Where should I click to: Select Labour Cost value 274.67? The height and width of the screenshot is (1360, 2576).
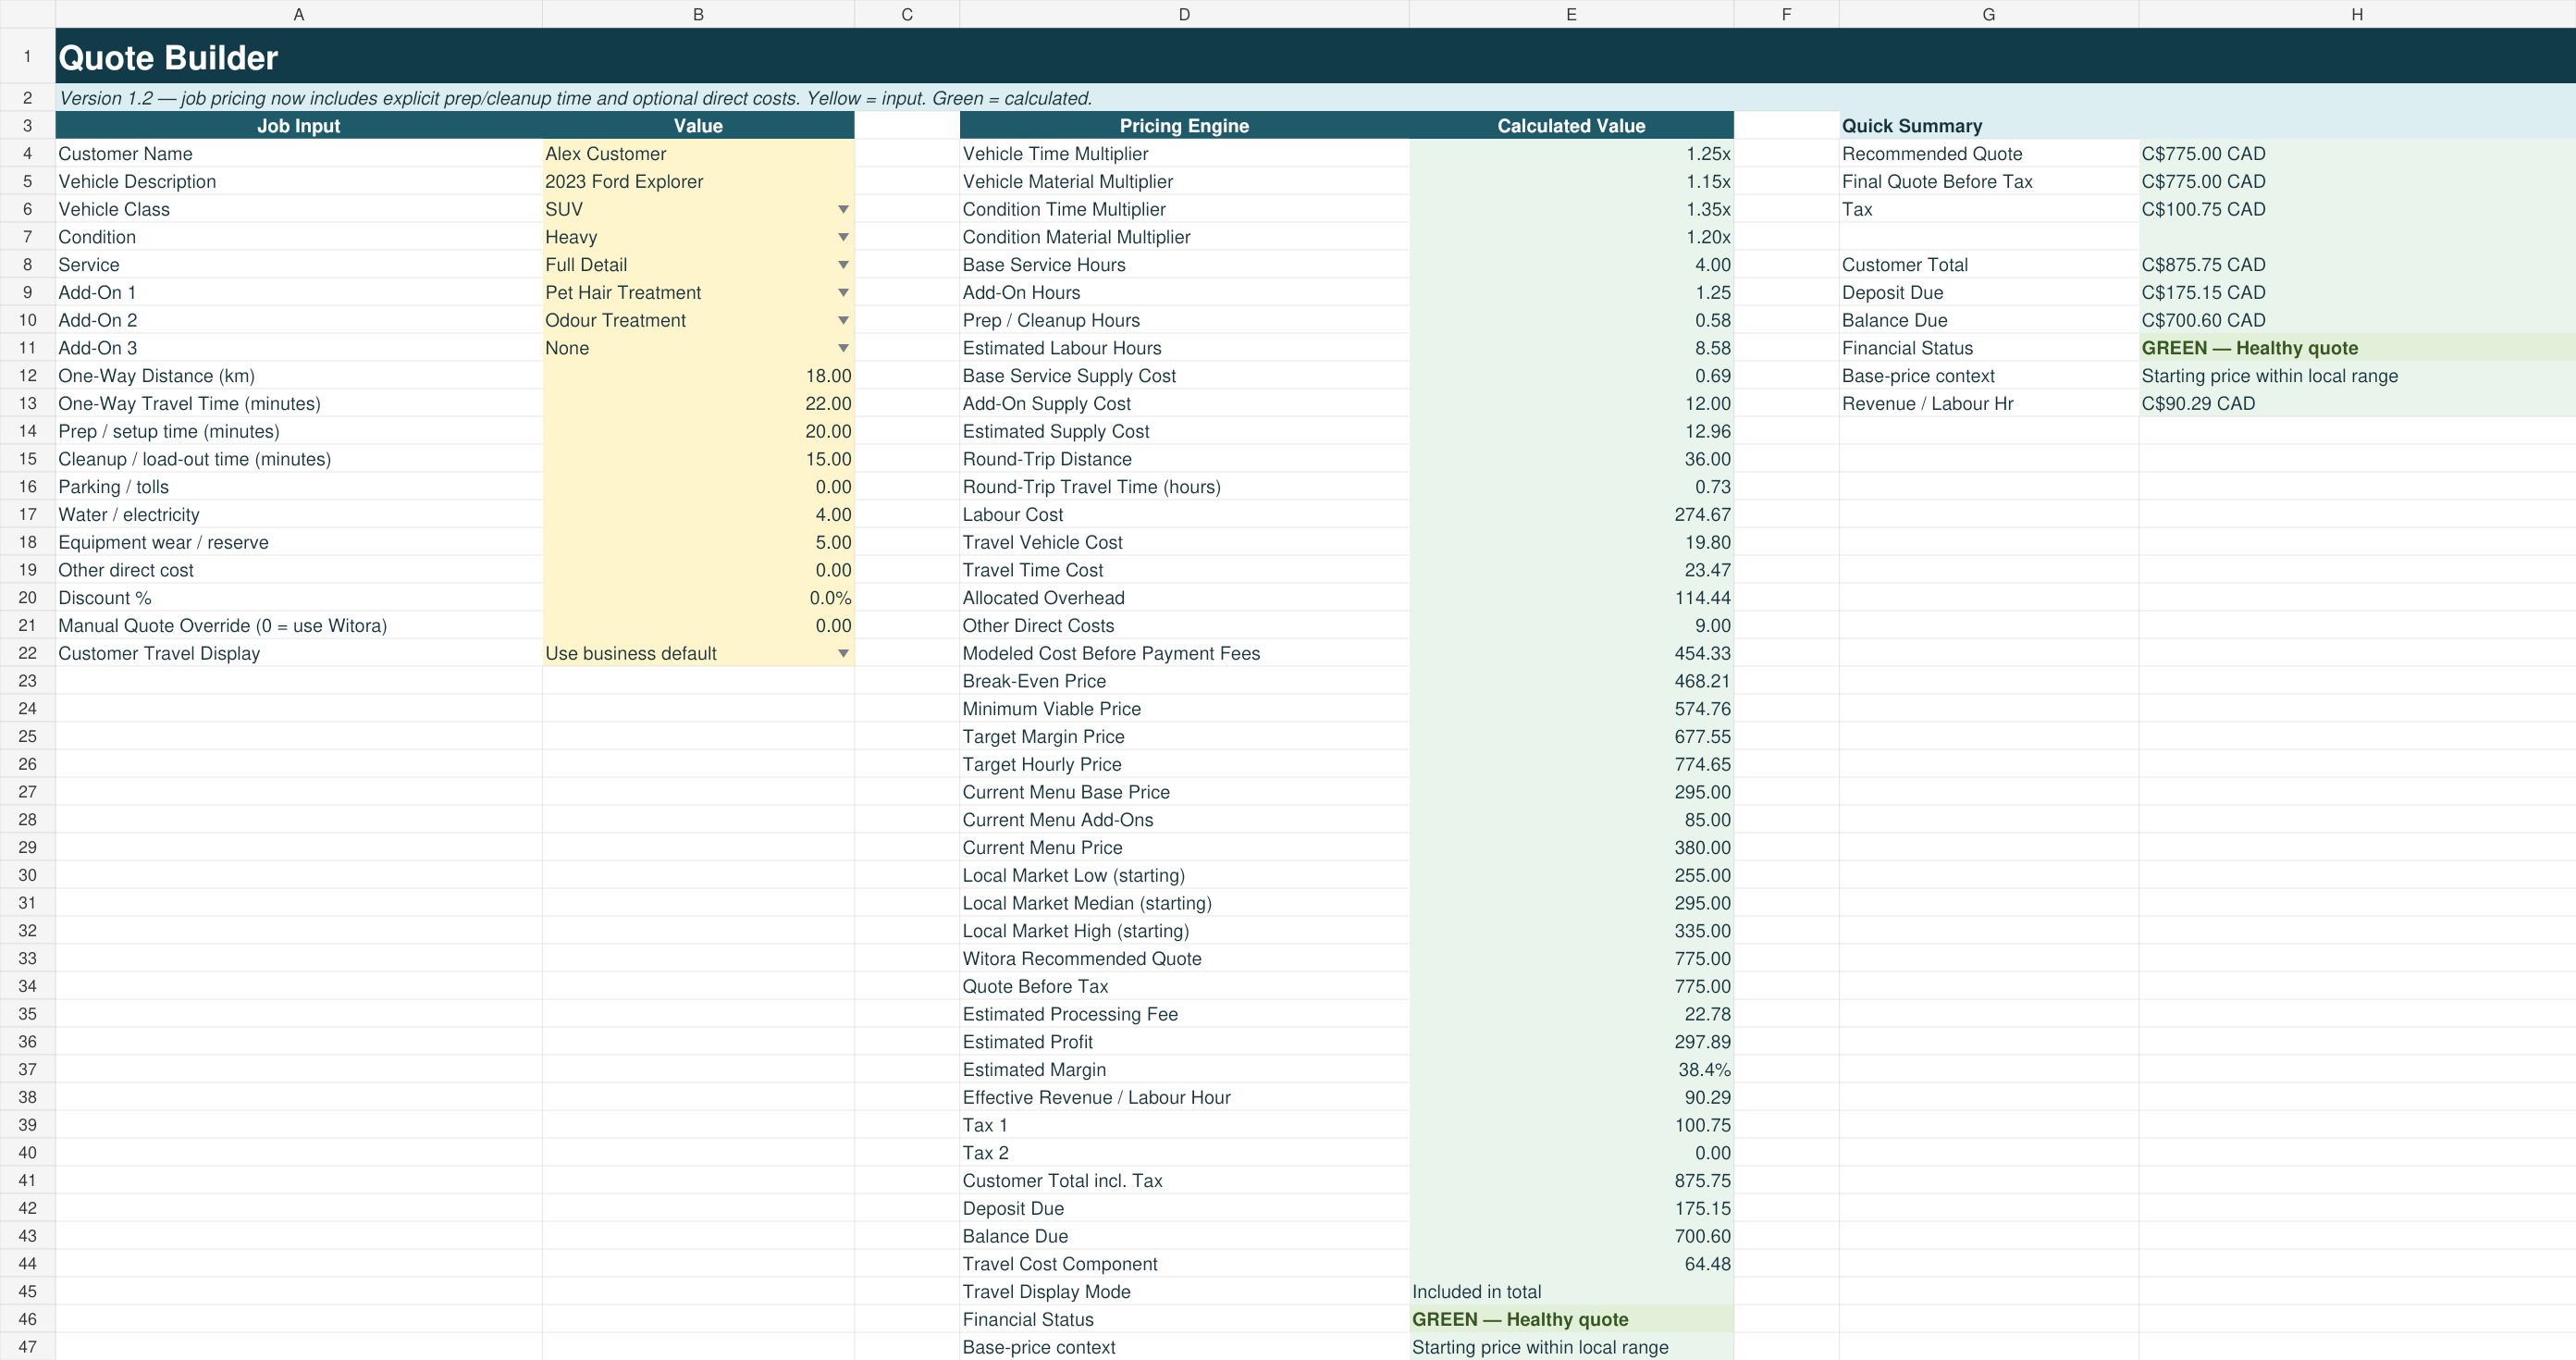(x=1571, y=515)
